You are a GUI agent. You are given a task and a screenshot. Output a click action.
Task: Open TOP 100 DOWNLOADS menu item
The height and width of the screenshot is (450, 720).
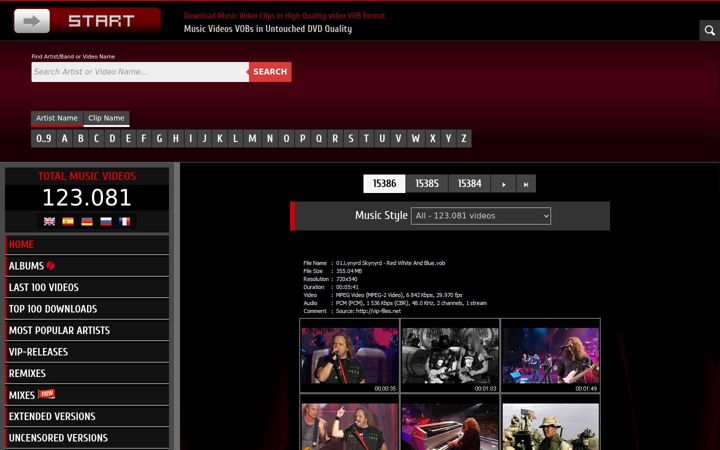87,309
